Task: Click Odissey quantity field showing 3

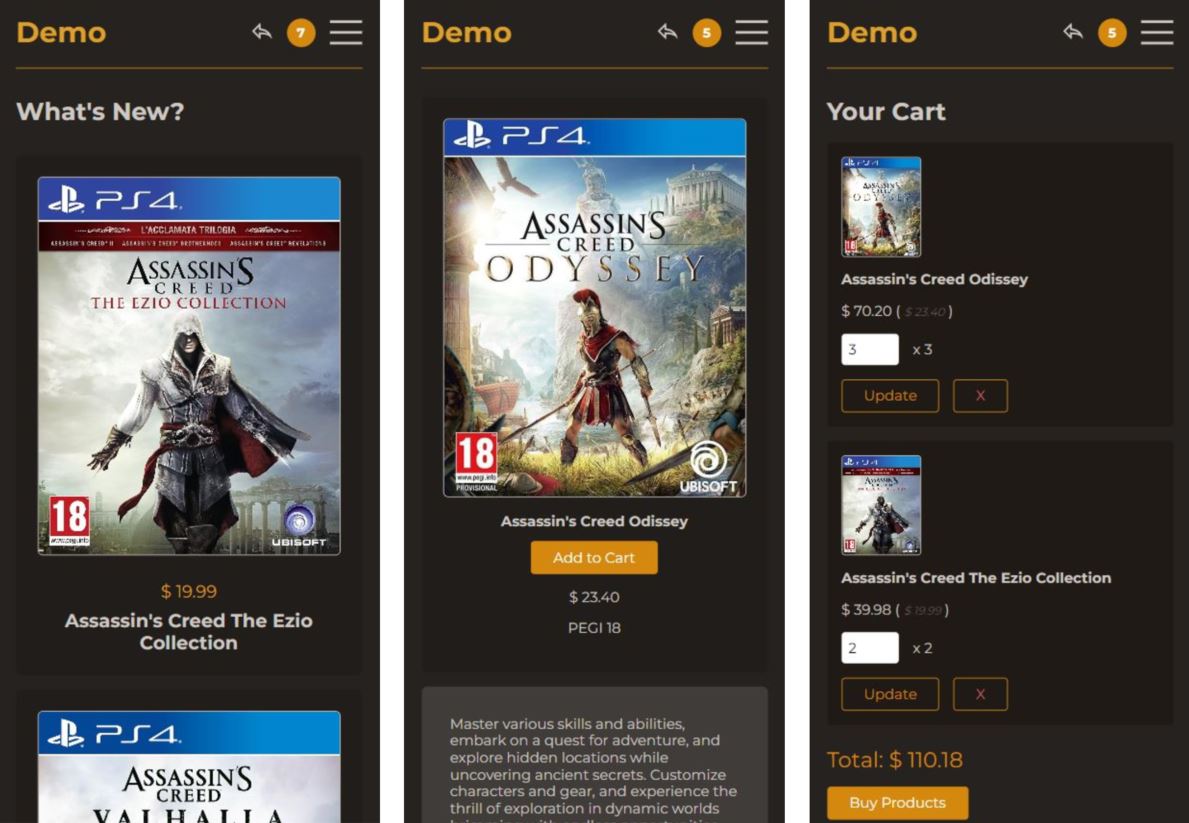Action: pos(870,350)
